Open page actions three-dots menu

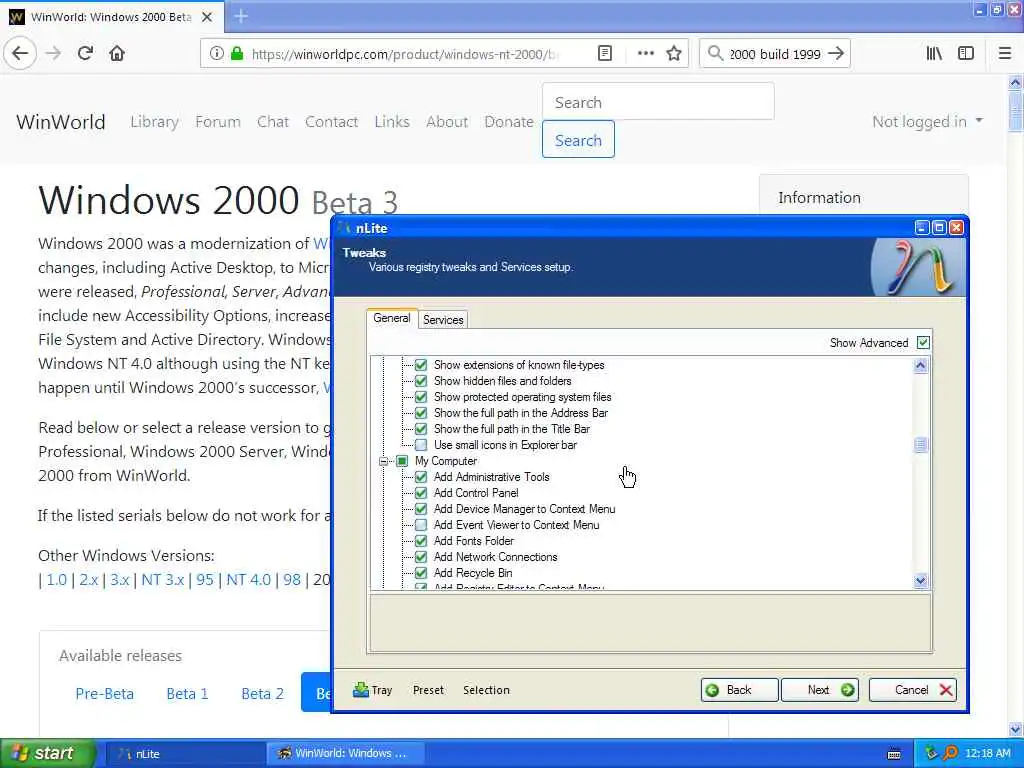pyautogui.click(x=645, y=54)
